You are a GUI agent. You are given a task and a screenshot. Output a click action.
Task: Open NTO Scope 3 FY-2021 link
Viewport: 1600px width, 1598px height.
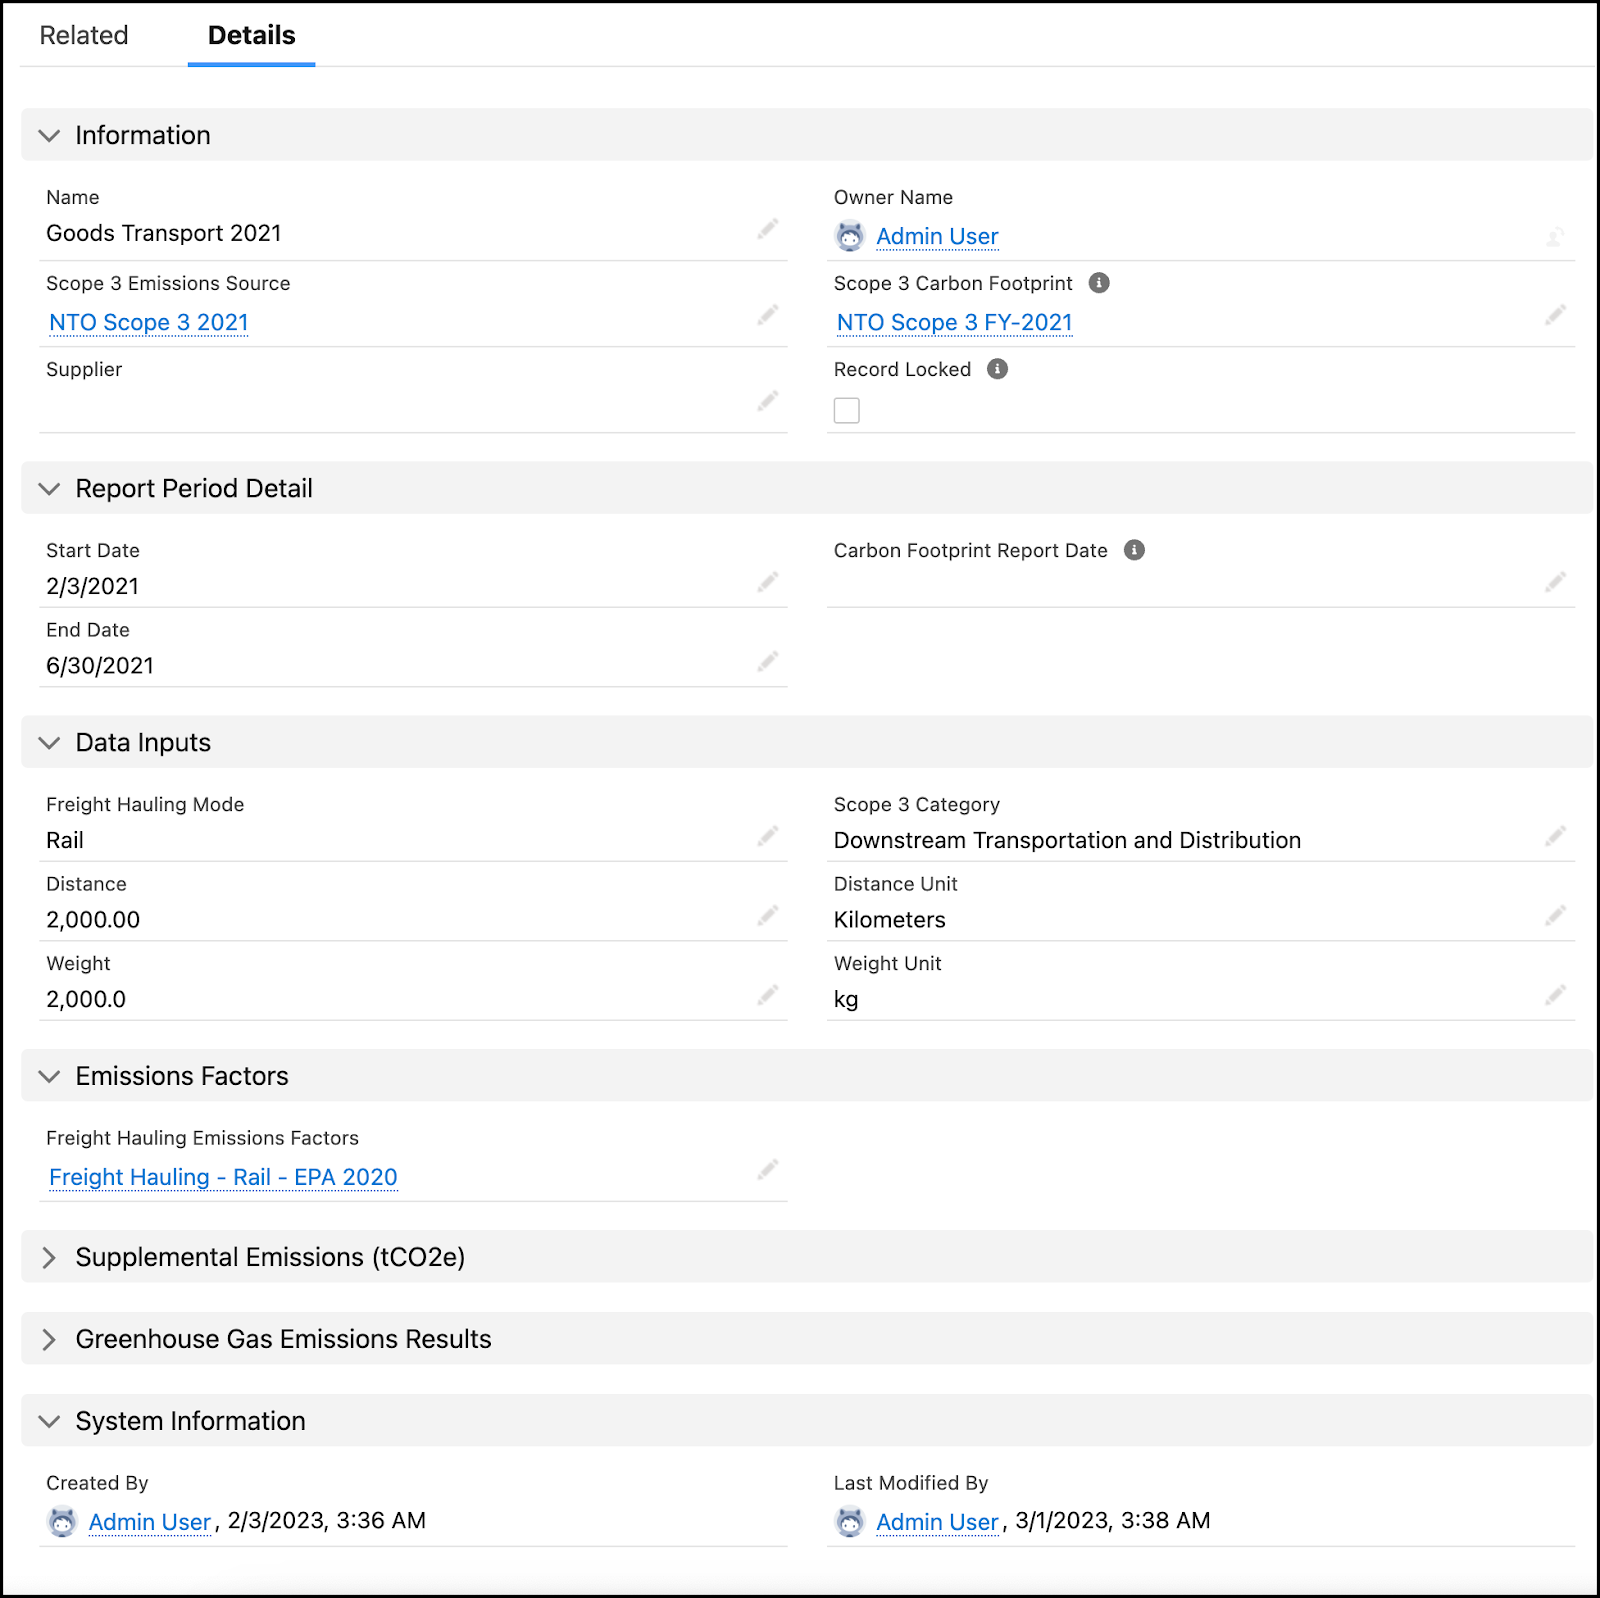(x=954, y=323)
